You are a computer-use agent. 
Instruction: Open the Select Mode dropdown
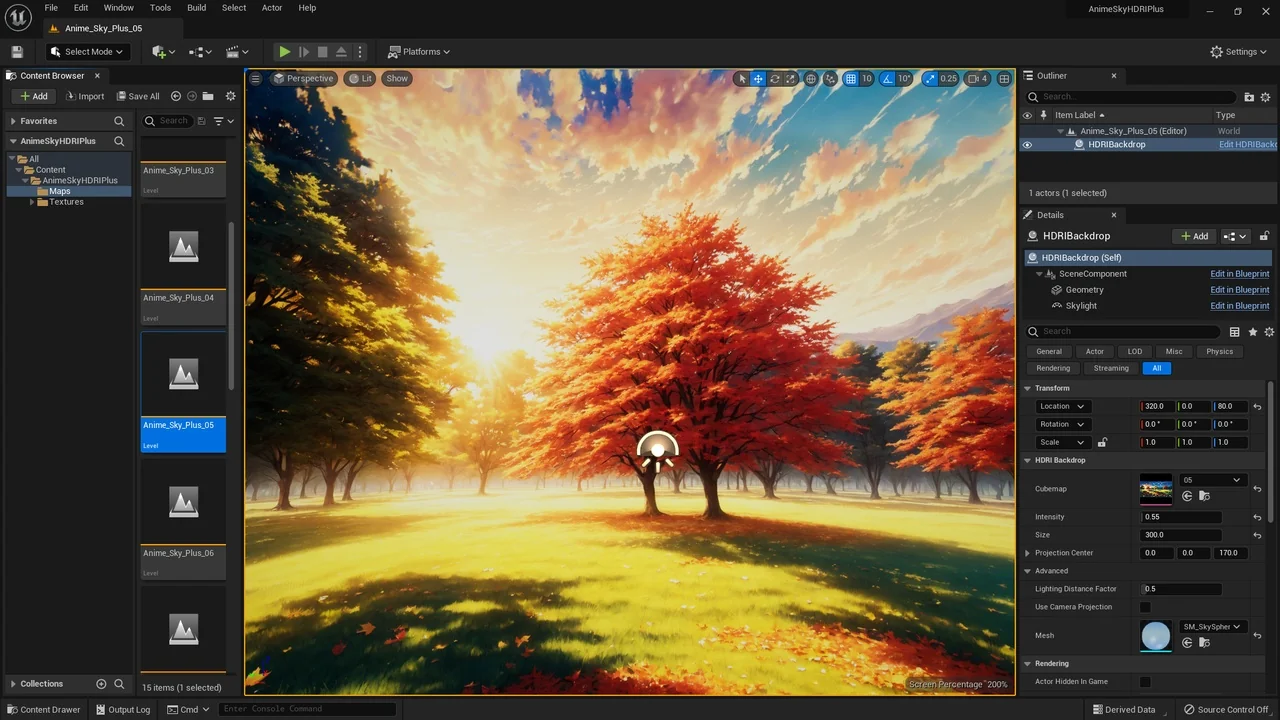coord(87,52)
